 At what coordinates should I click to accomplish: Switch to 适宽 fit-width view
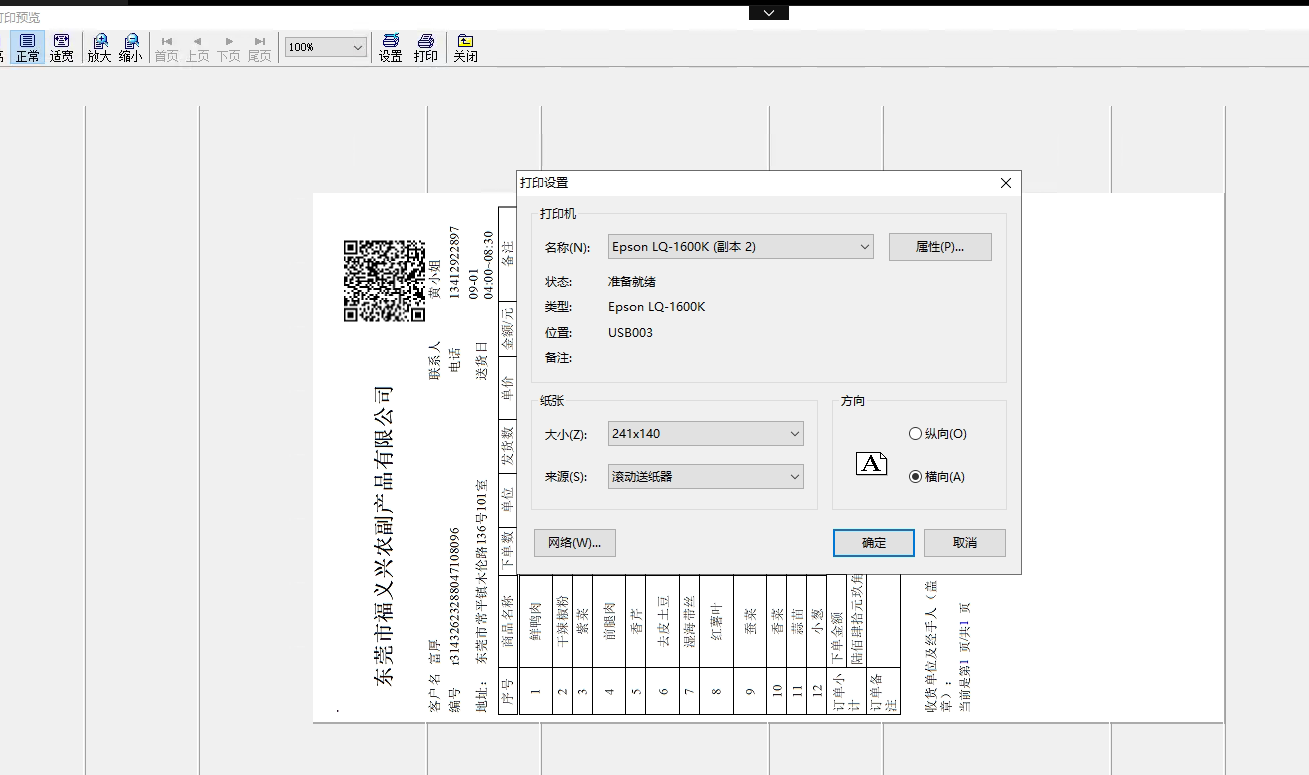61,47
